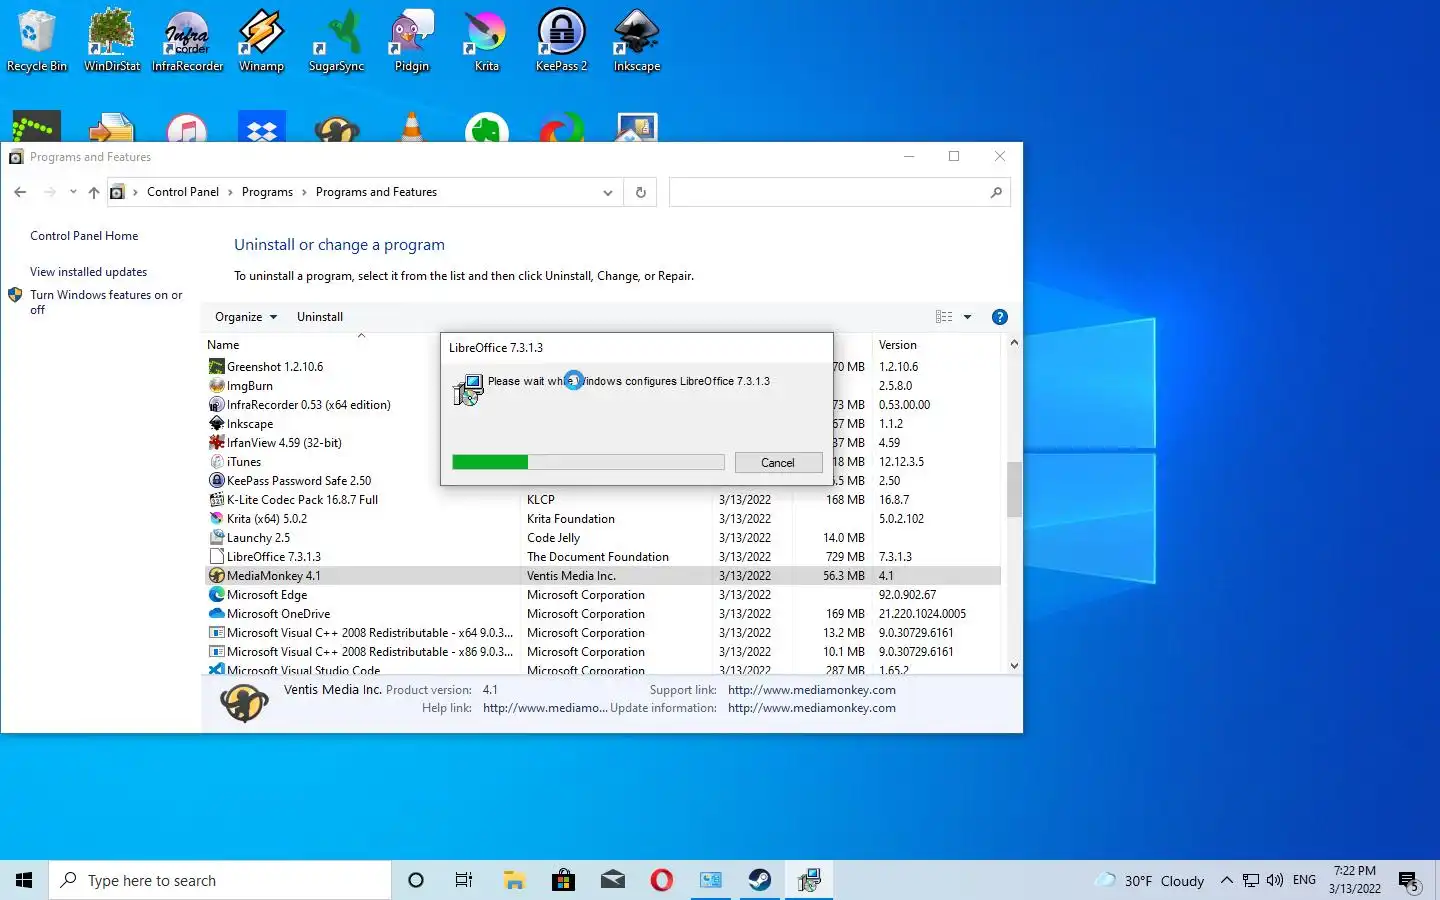
Task: Click the Change your view icon
Action: click(x=944, y=317)
